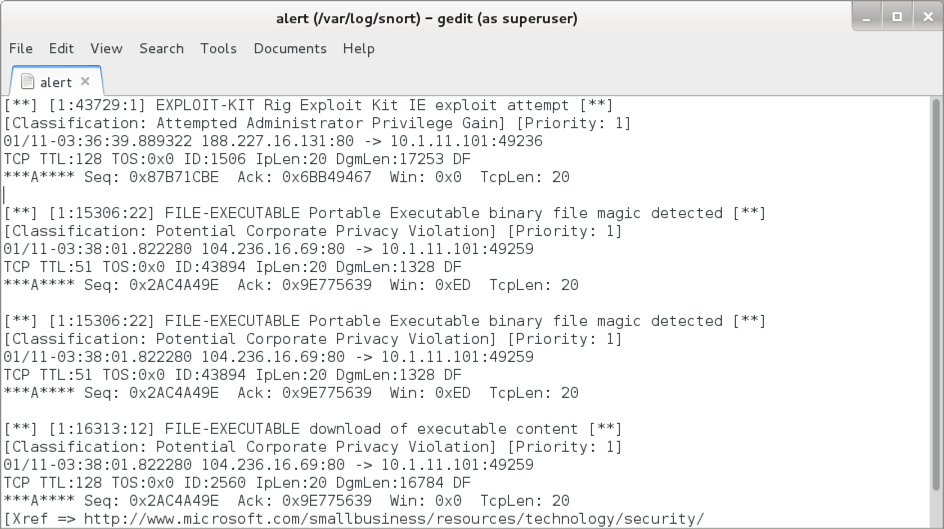This screenshot has width=944, height=529.
Task: Click the Xref microsoft.com URL text
Action: (393, 518)
